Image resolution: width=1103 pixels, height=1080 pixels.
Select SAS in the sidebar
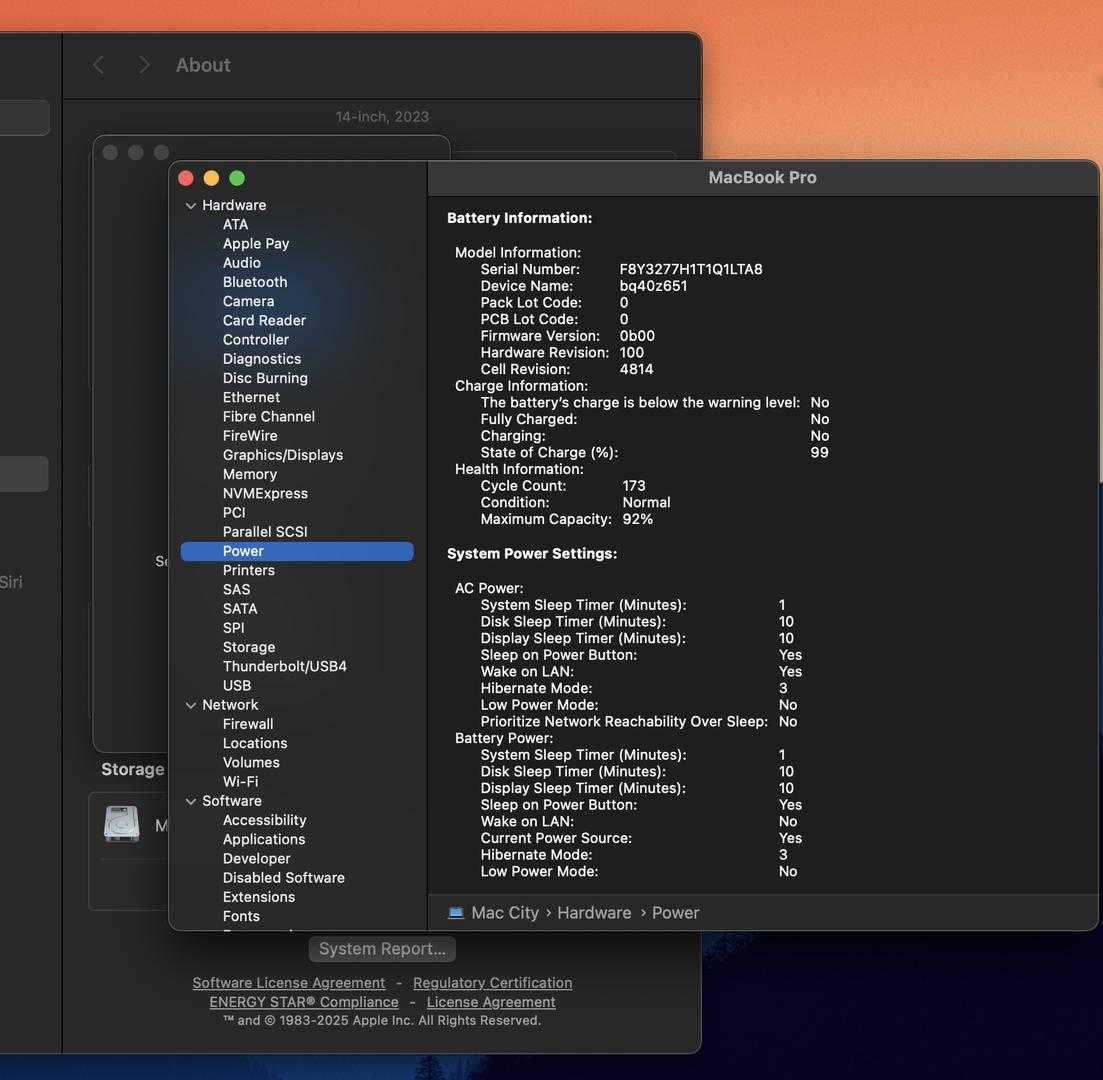click(236, 590)
